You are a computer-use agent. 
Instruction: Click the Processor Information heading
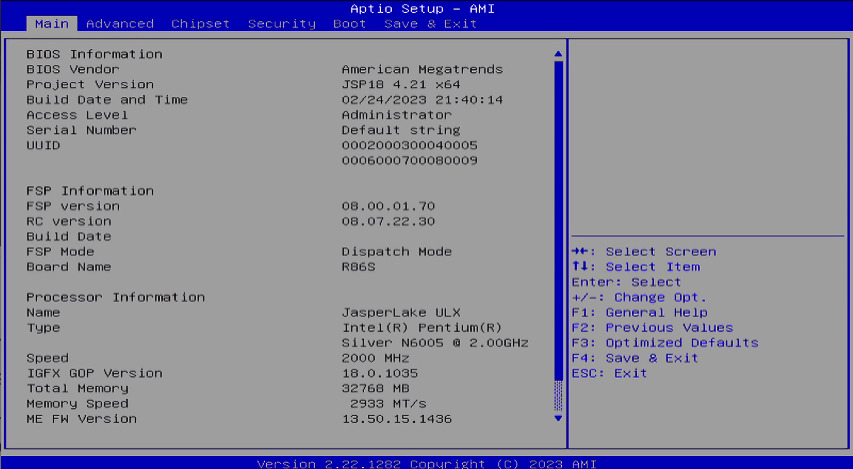pos(116,298)
